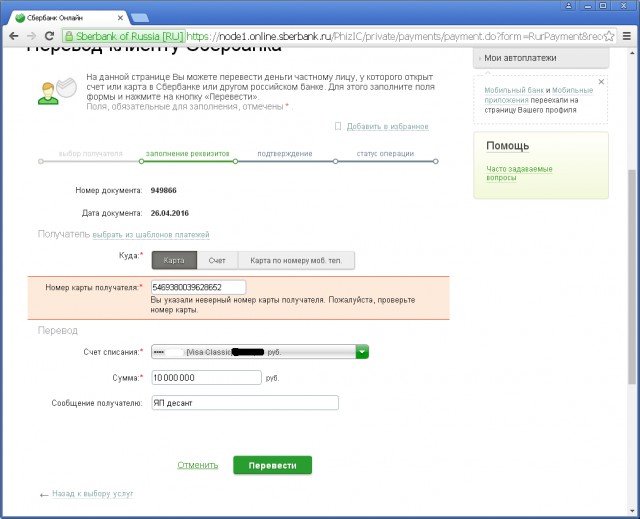640x519 pixels.
Task: Open the Счет списания dropdown arrow
Action: tap(362, 352)
